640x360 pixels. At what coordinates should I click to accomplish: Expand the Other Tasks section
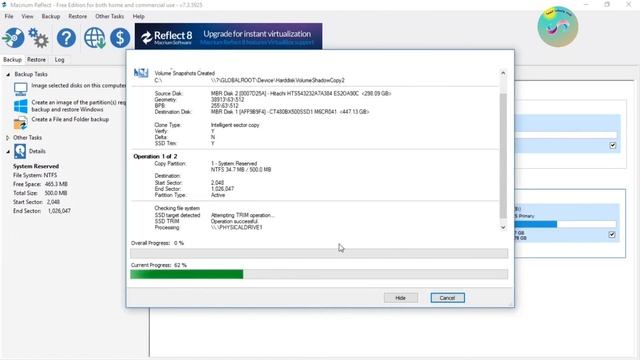pyautogui.click(x=8, y=138)
